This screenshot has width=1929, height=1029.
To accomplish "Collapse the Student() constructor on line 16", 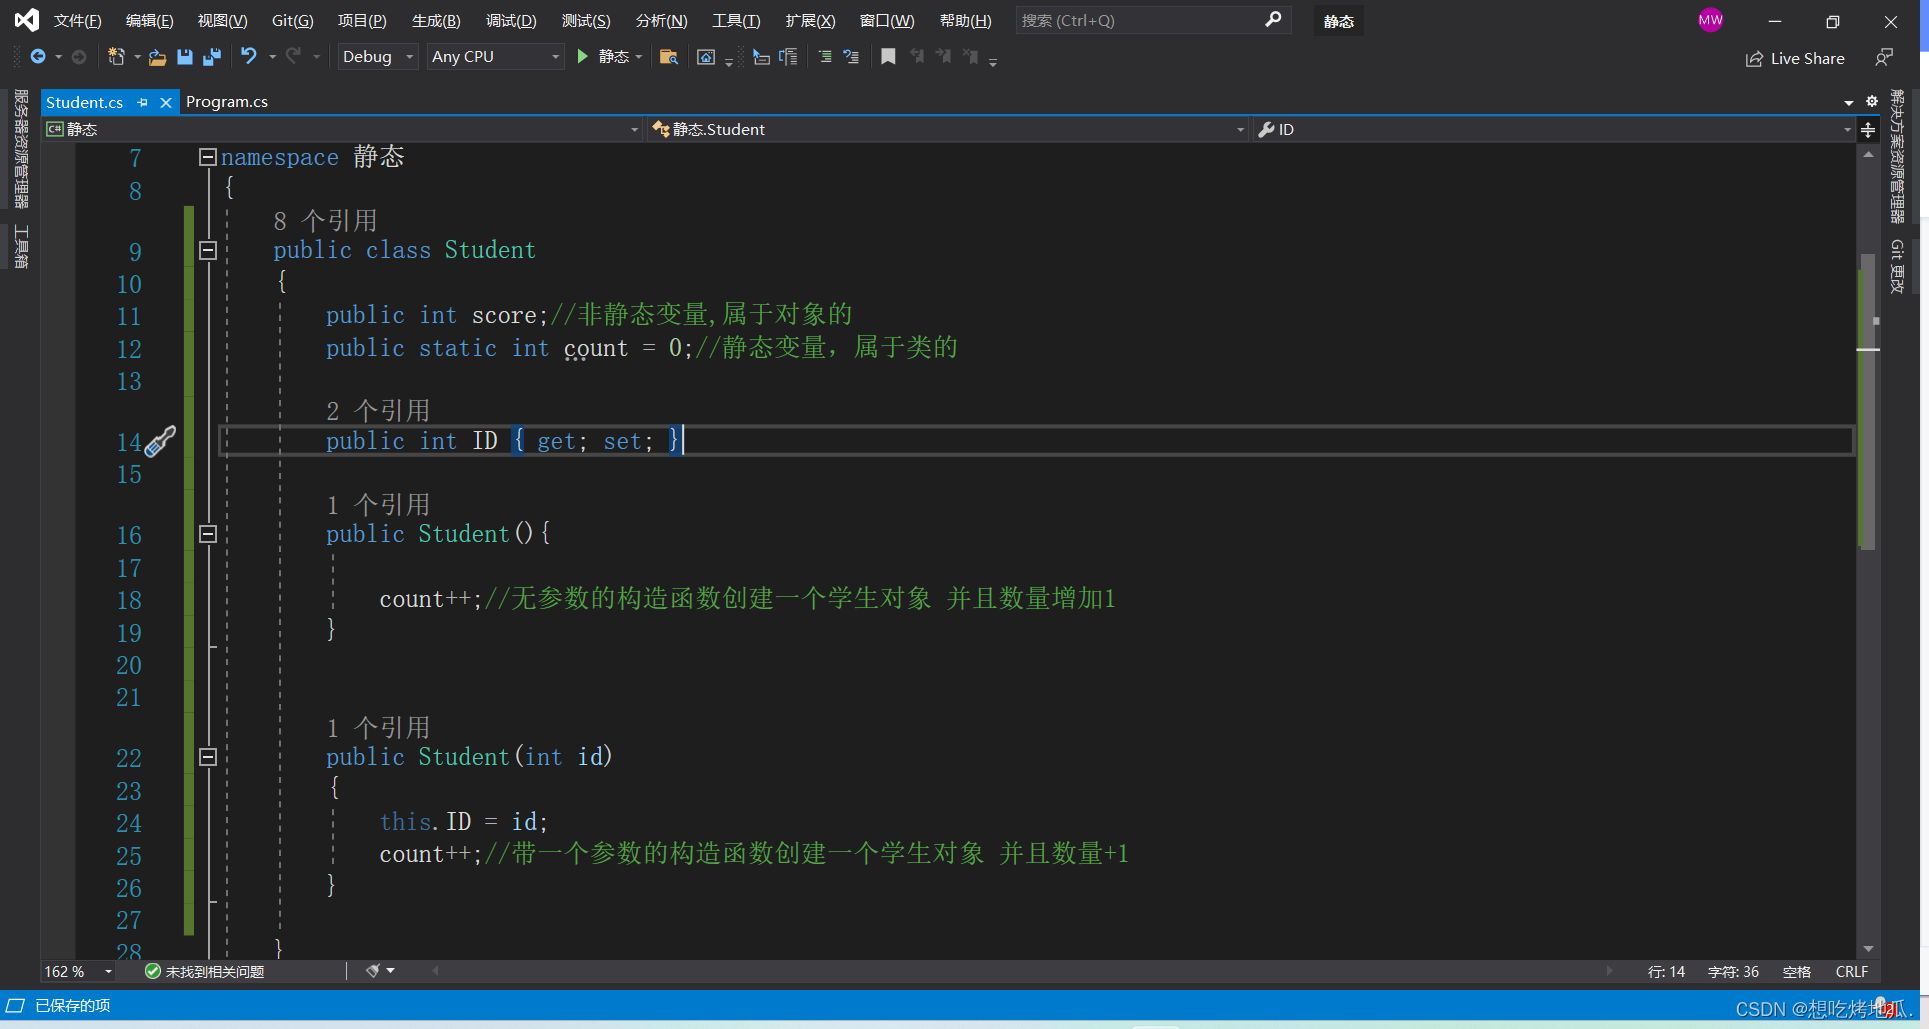I will [x=208, y=534].
